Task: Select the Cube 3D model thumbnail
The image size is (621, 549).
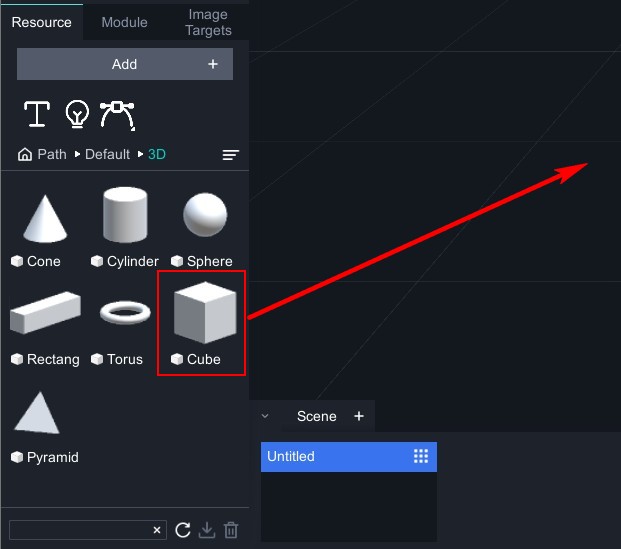Action: (204, 313)
